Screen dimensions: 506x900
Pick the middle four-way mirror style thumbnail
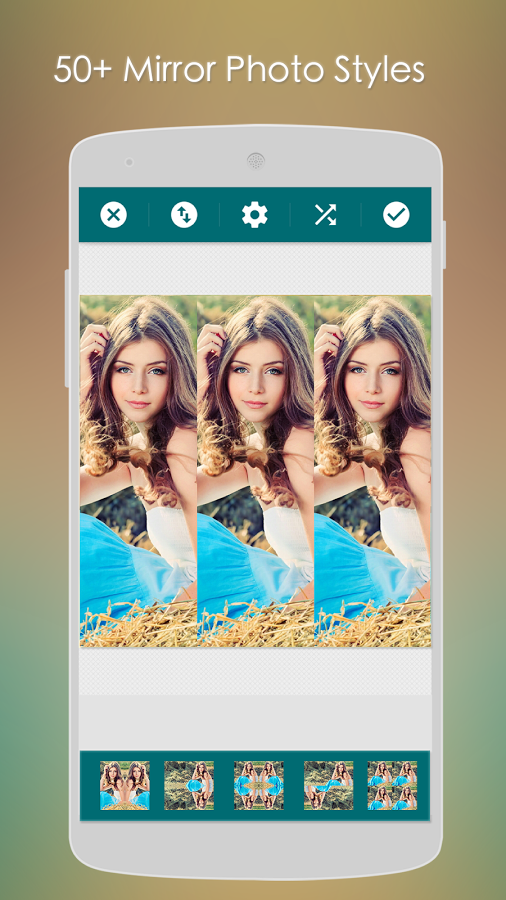tap(259, 785)
